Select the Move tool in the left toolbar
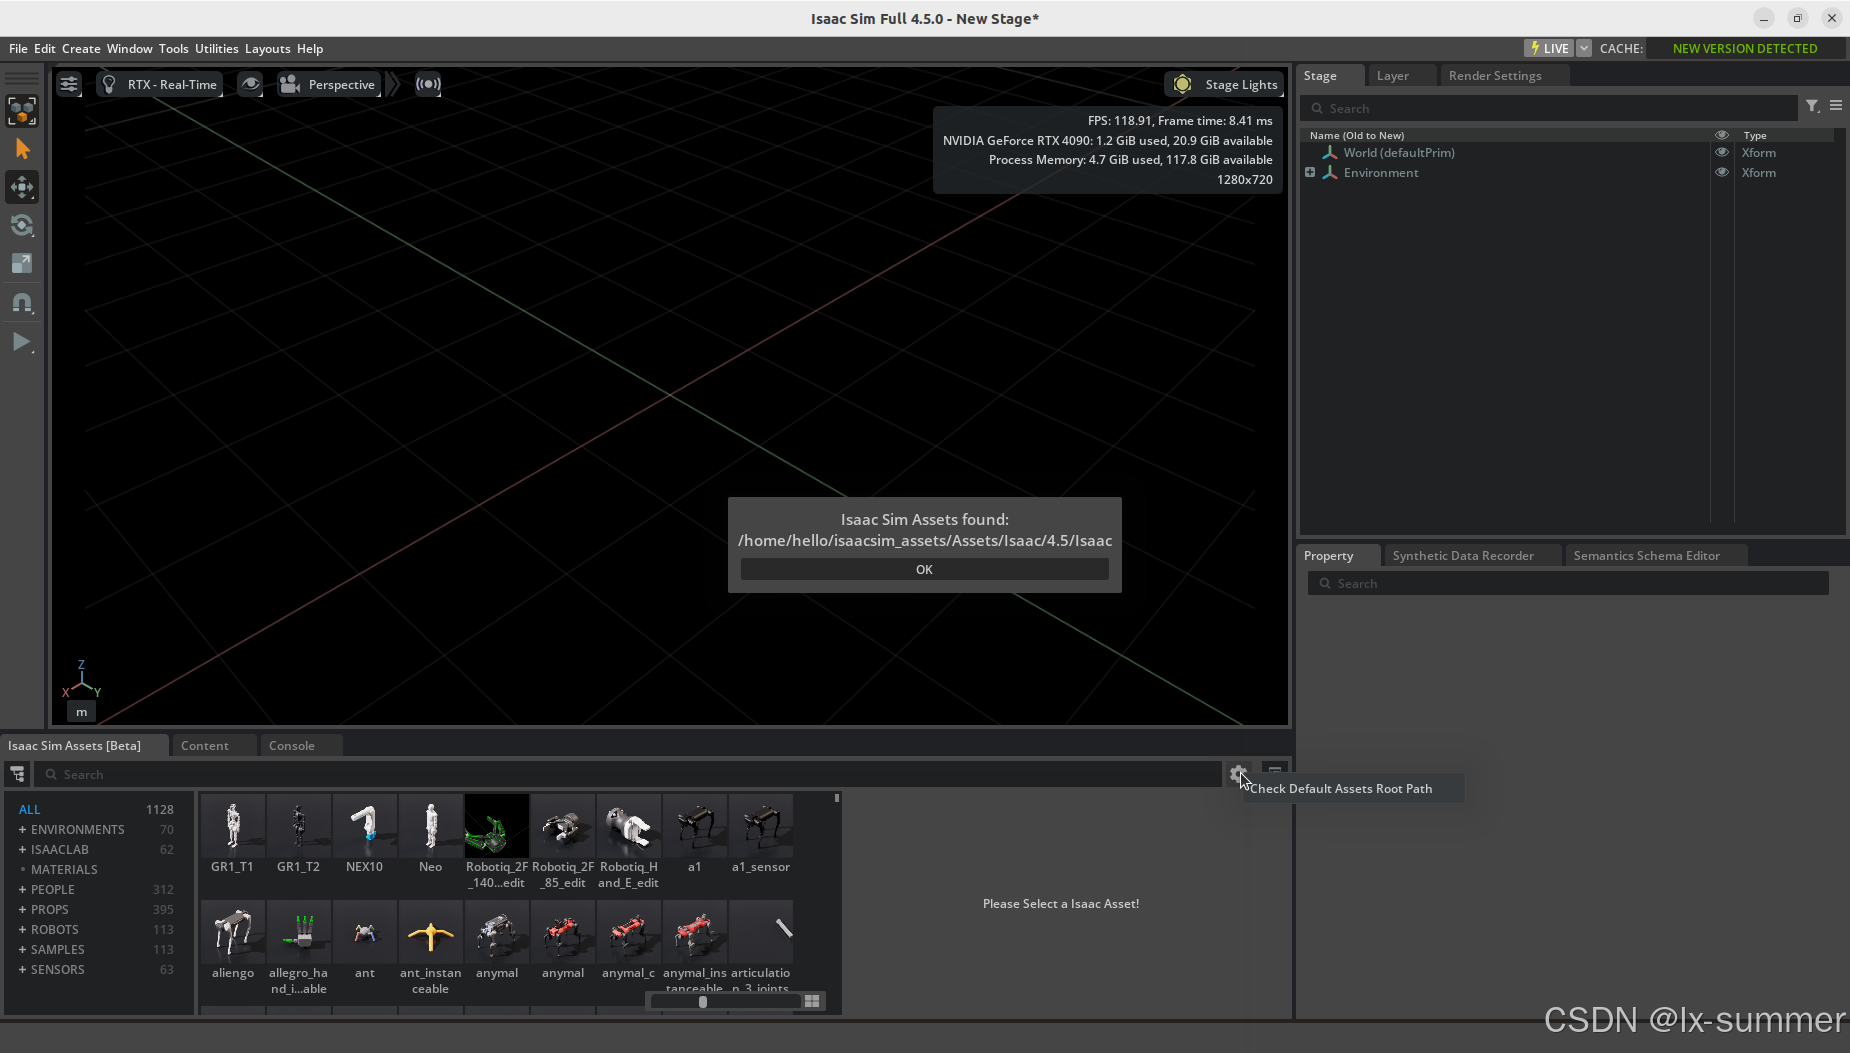Screen dimensions: 1850x1053 tap(22, 186)
